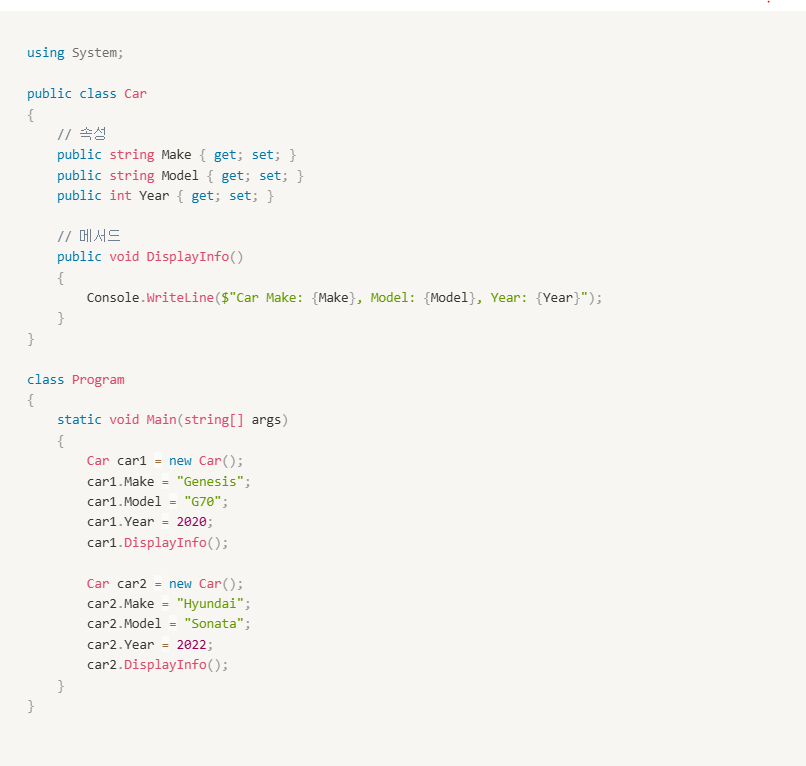The height and width of the screenshot is (766, 806).
Task: Click 'Car car1 = new Car();' line
Action: click(x=164, y=461)
